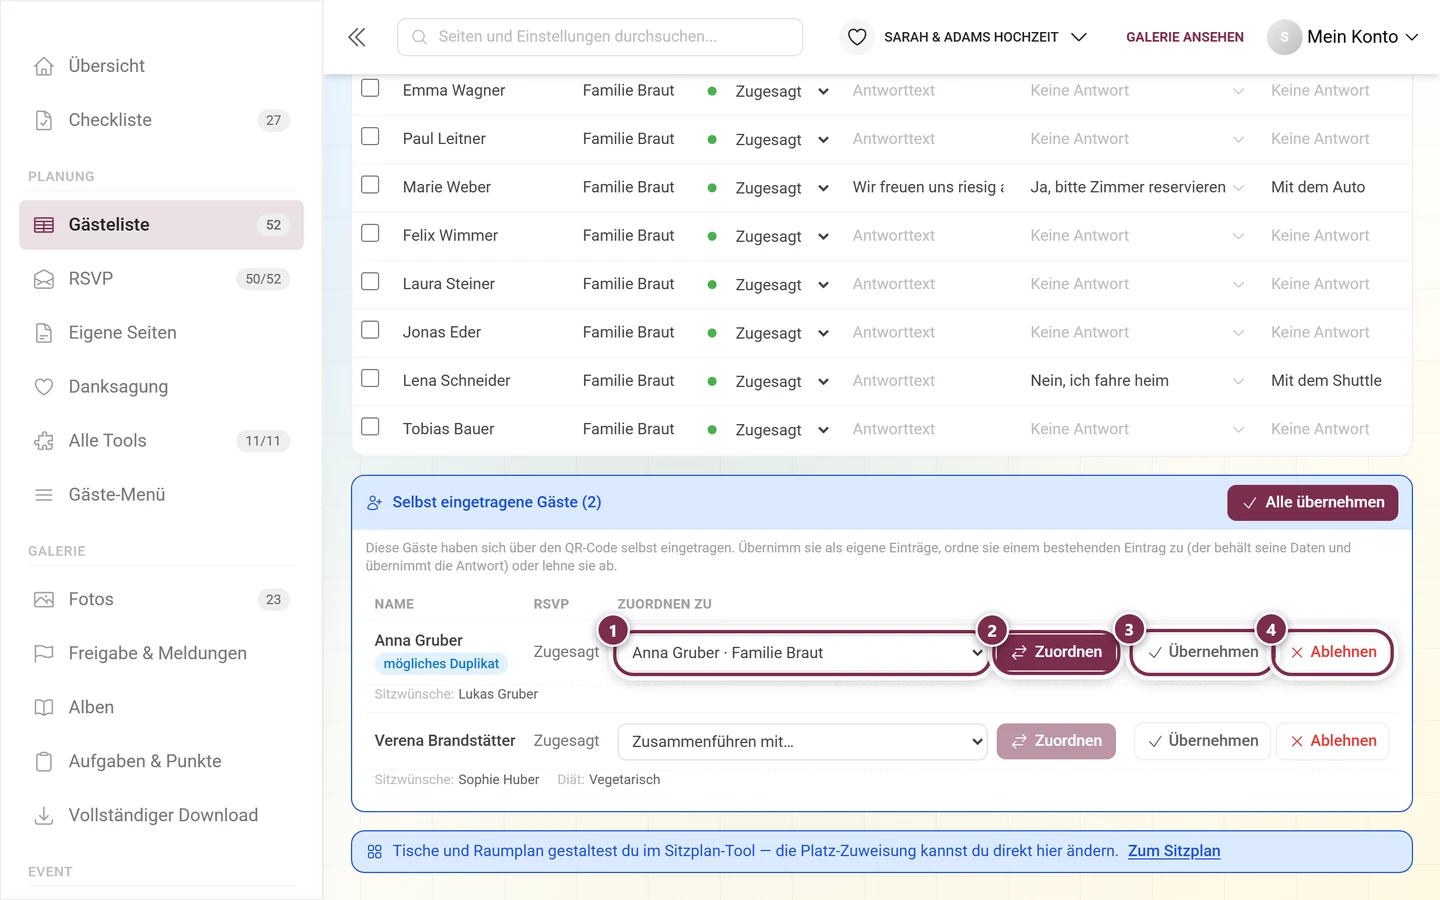
Task: Tick the checkbox for Felix Wimmer
Action: click(x=370, y=233)
